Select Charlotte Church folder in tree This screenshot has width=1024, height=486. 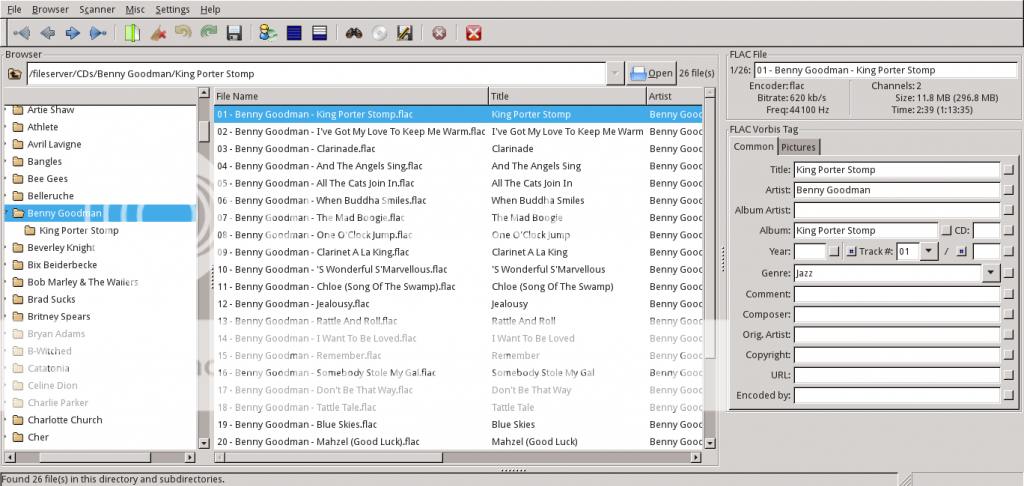coord(65,419)
